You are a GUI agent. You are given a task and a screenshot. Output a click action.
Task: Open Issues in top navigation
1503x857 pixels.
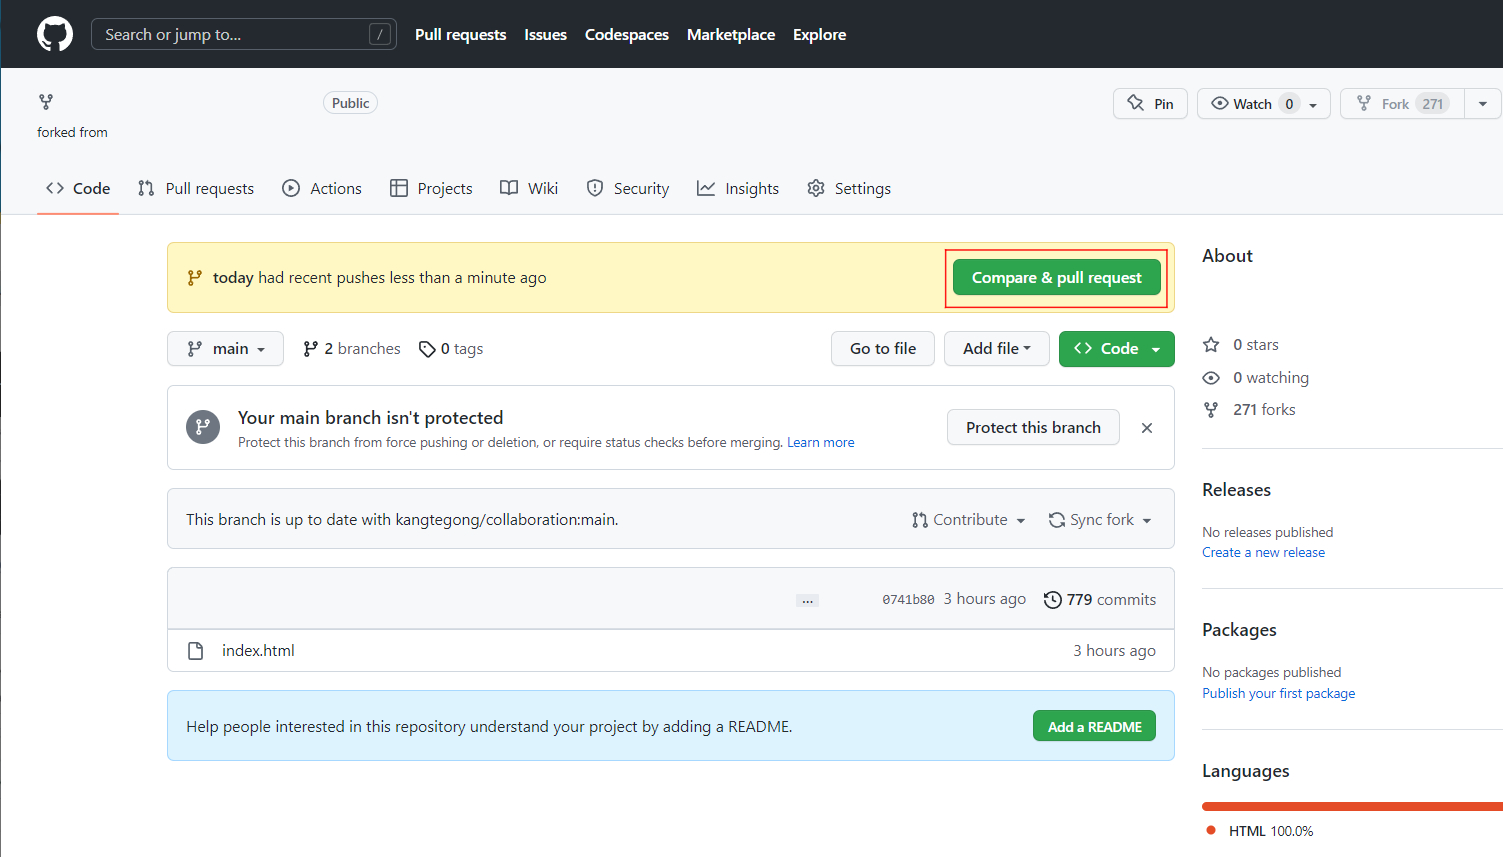[545, 34]
